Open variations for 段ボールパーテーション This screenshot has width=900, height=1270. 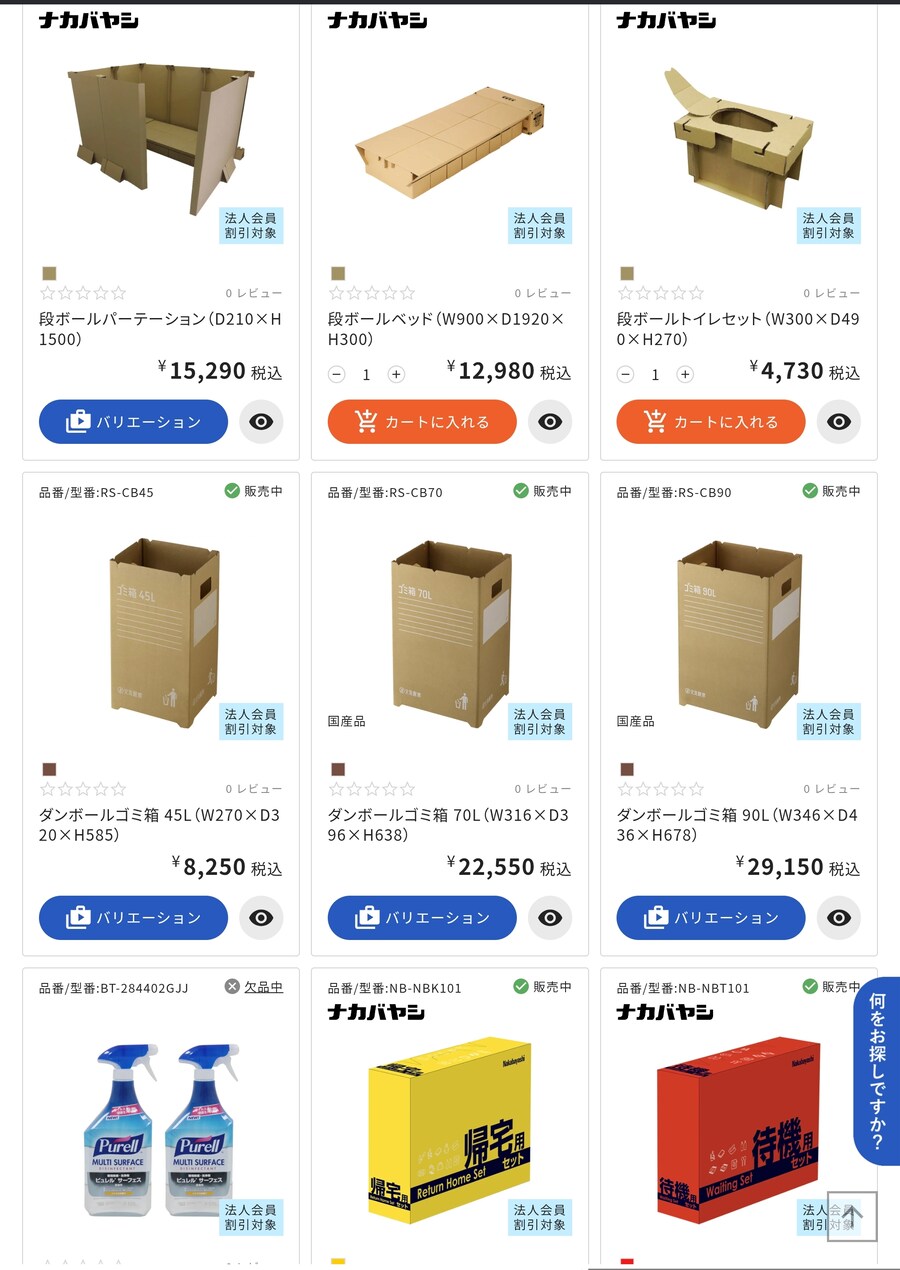(133, 422)
